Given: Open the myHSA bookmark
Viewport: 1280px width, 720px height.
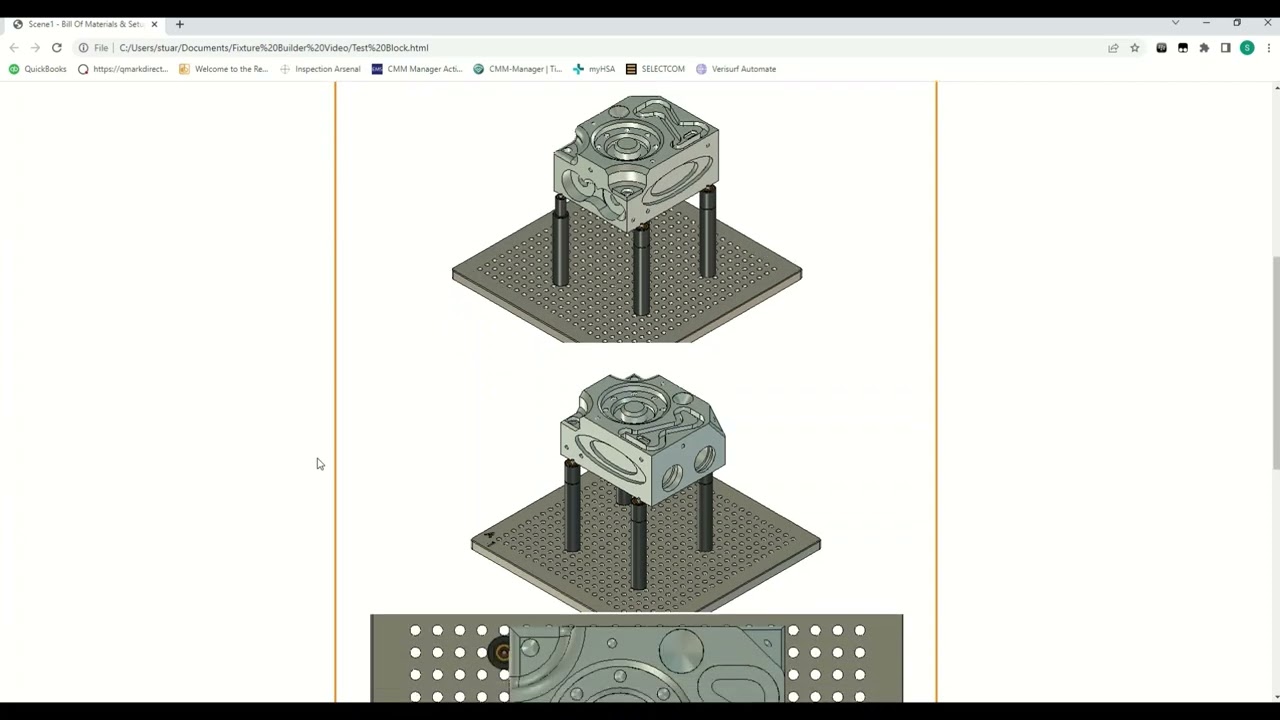Looking at the screenshot, I should pyautogui.click(x=594, y=69).
